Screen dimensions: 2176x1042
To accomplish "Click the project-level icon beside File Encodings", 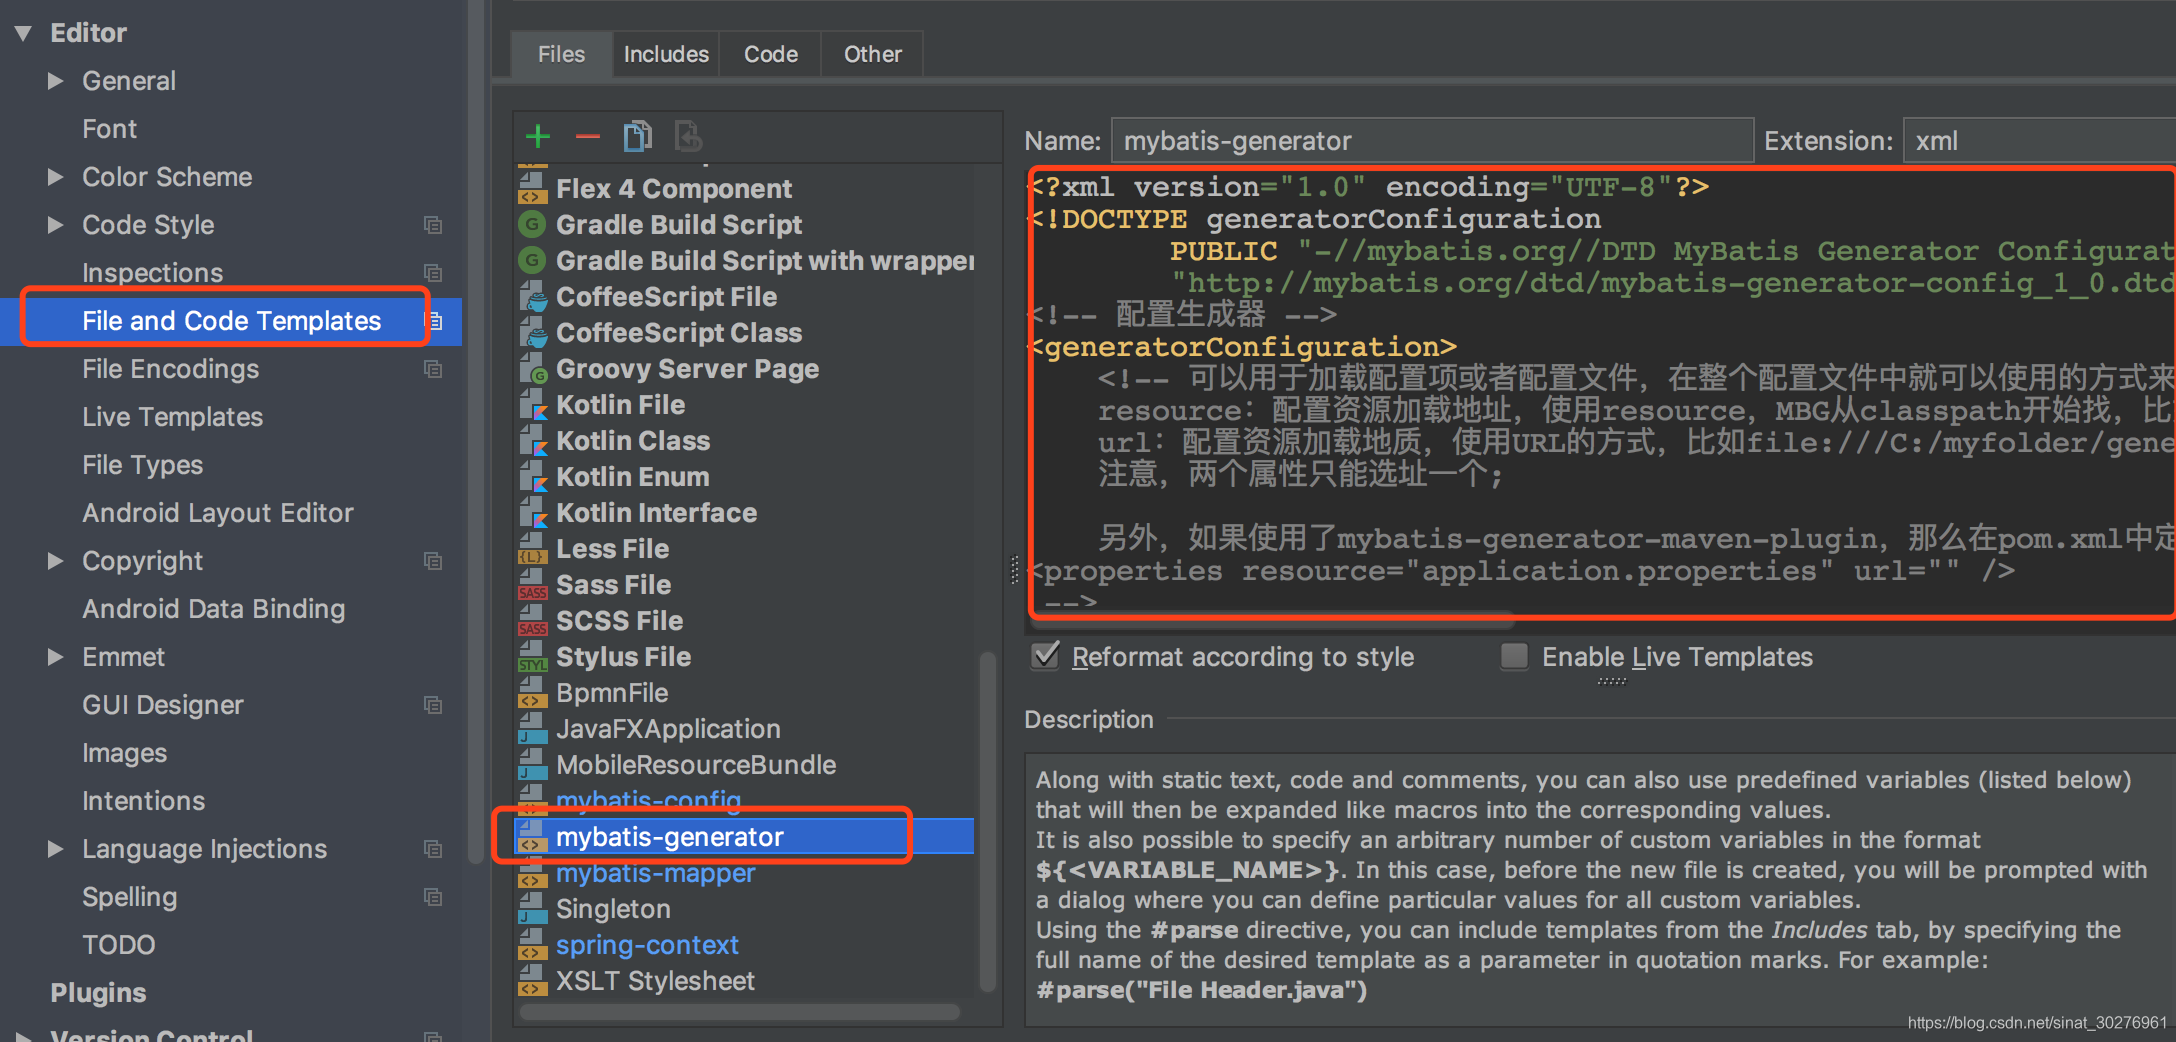I will coord(433,369).
